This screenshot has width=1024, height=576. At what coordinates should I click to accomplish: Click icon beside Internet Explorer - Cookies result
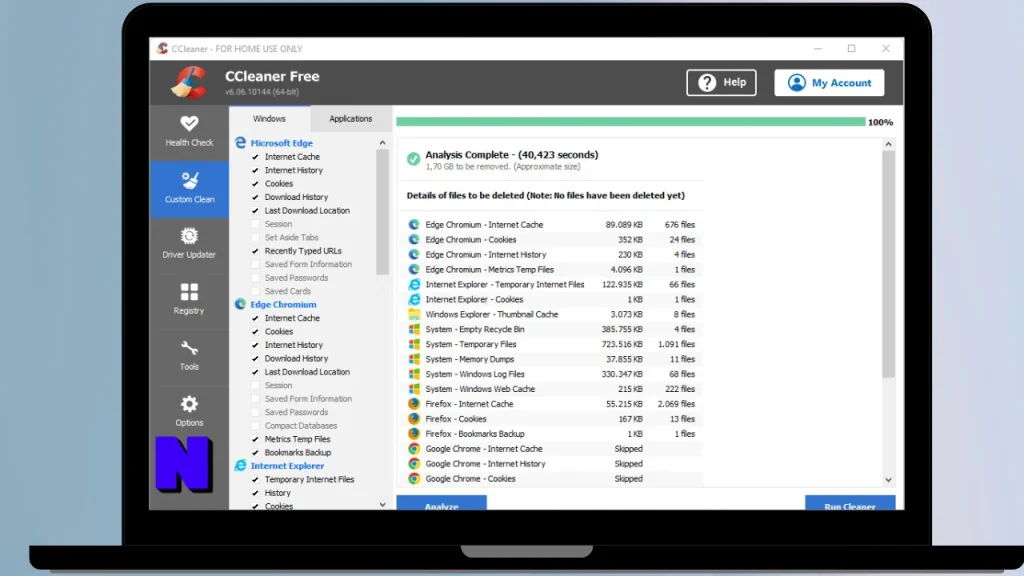[x=413, y=299]
